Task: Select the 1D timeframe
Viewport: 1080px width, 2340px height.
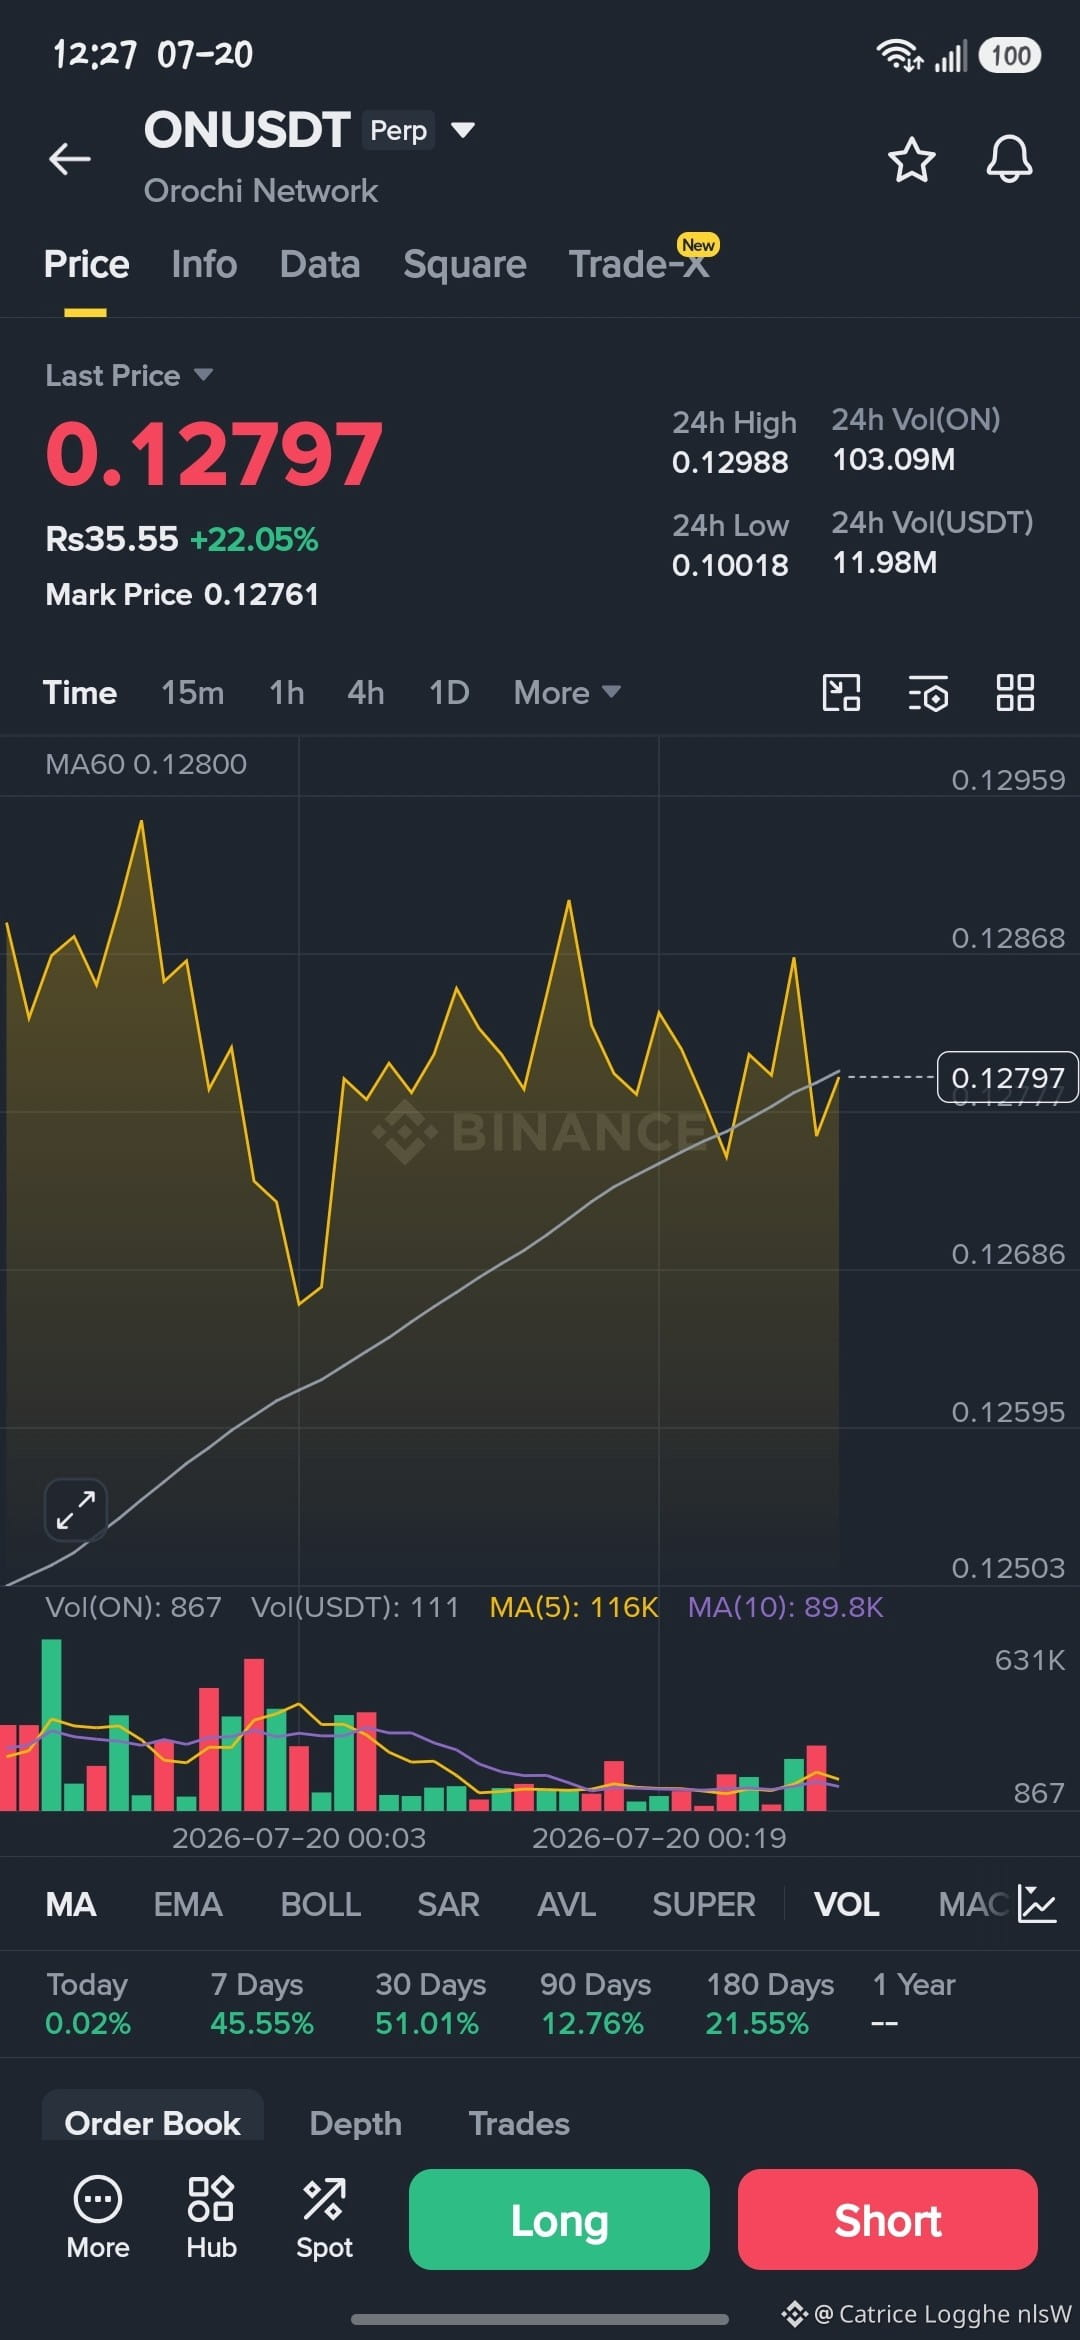Action: pos(449,692)
